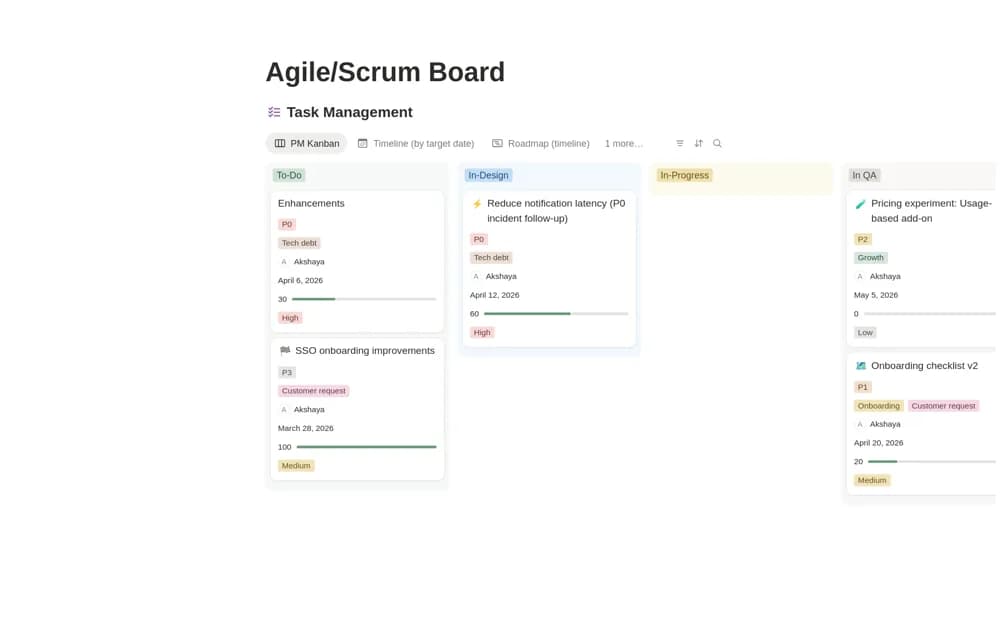Click the High tag on notification latency card

[x=482, y=332]
